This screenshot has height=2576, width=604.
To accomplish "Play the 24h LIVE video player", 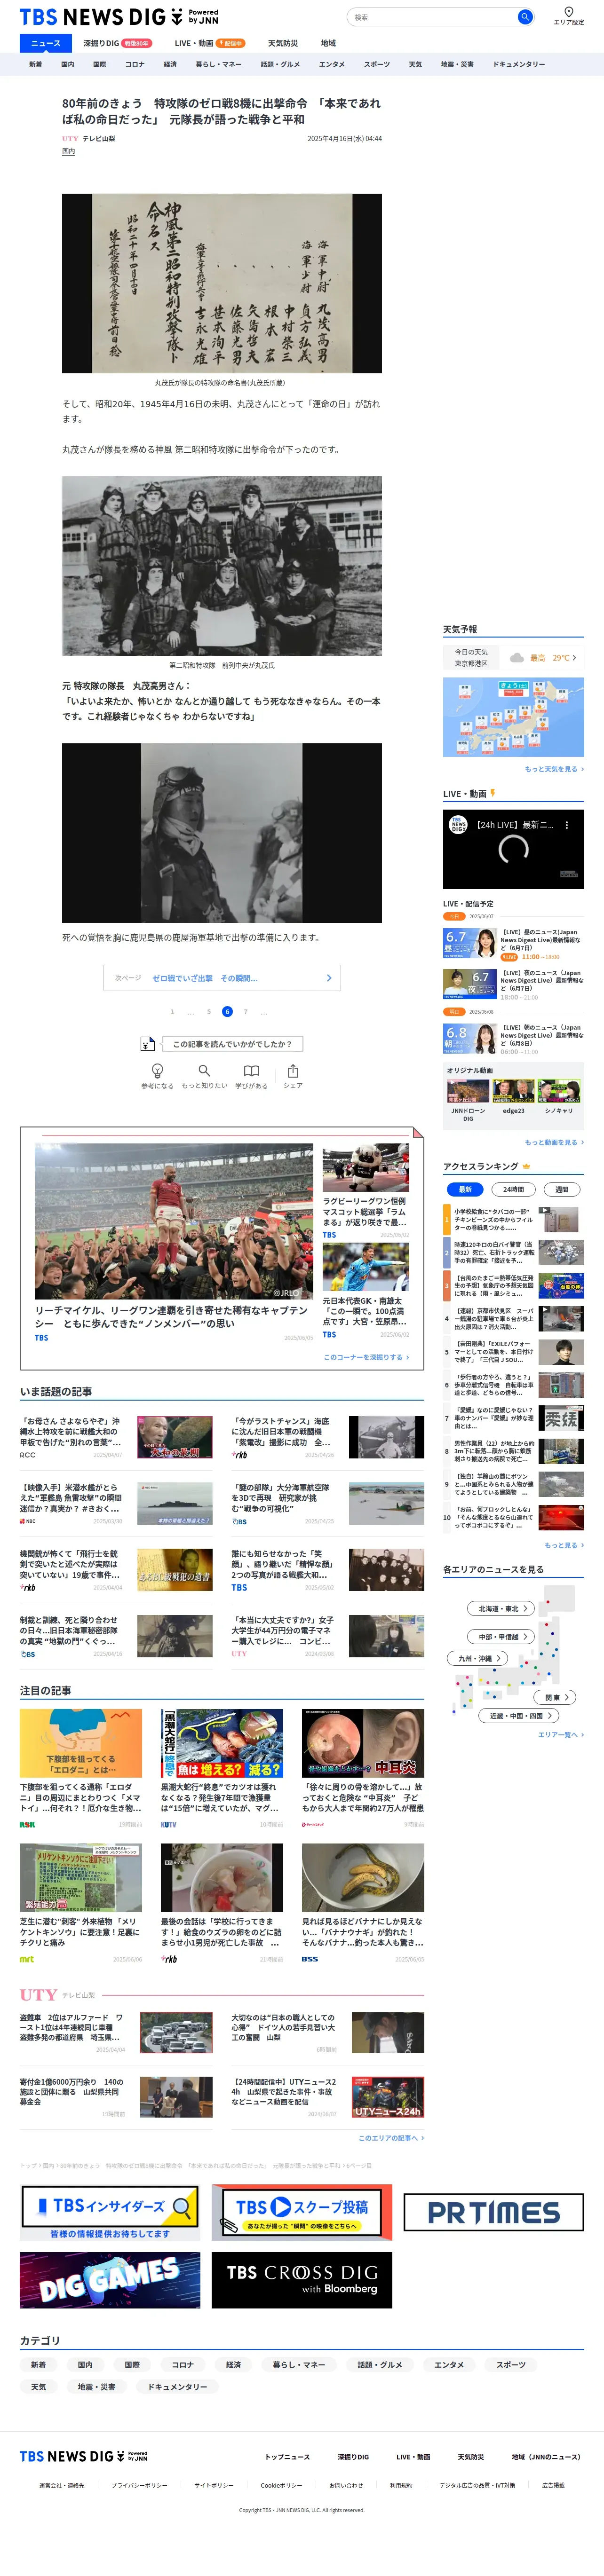I will (x=513, y=849).
